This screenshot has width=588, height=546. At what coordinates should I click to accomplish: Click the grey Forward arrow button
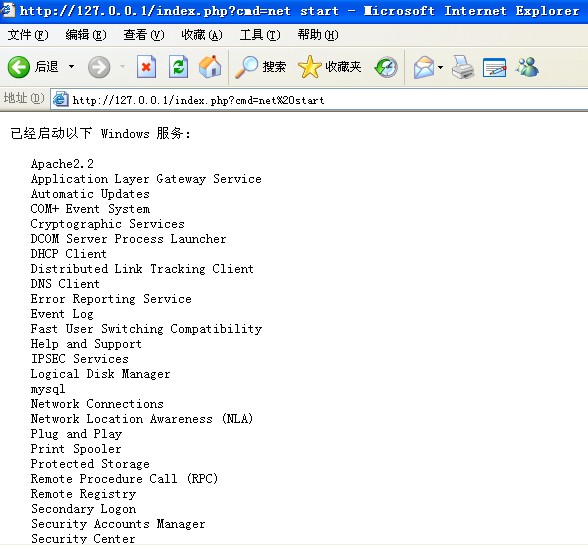(99, 67)
